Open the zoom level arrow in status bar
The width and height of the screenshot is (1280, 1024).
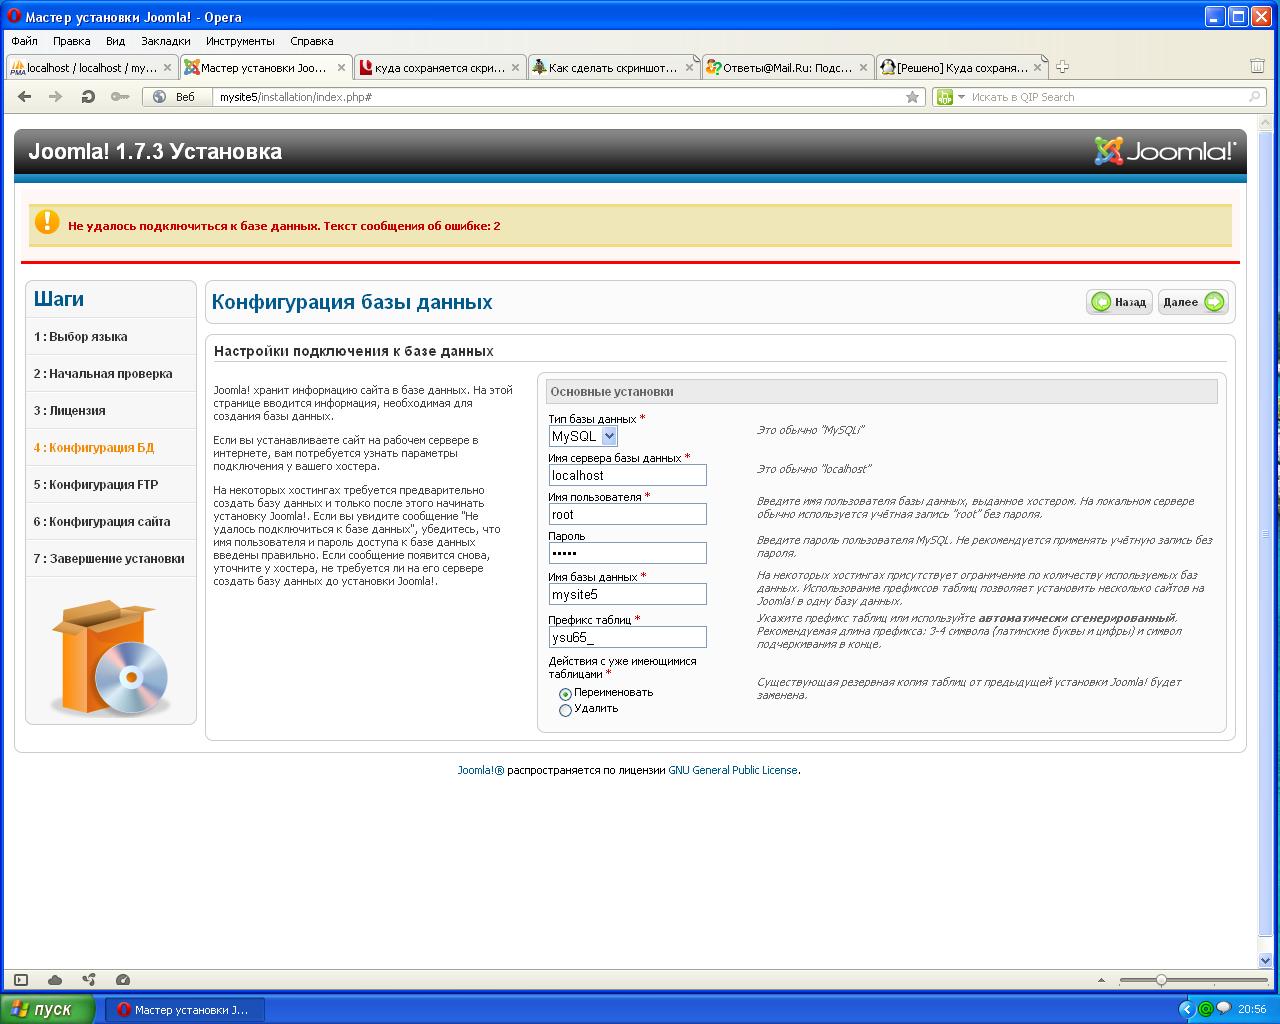point(1101,981)
